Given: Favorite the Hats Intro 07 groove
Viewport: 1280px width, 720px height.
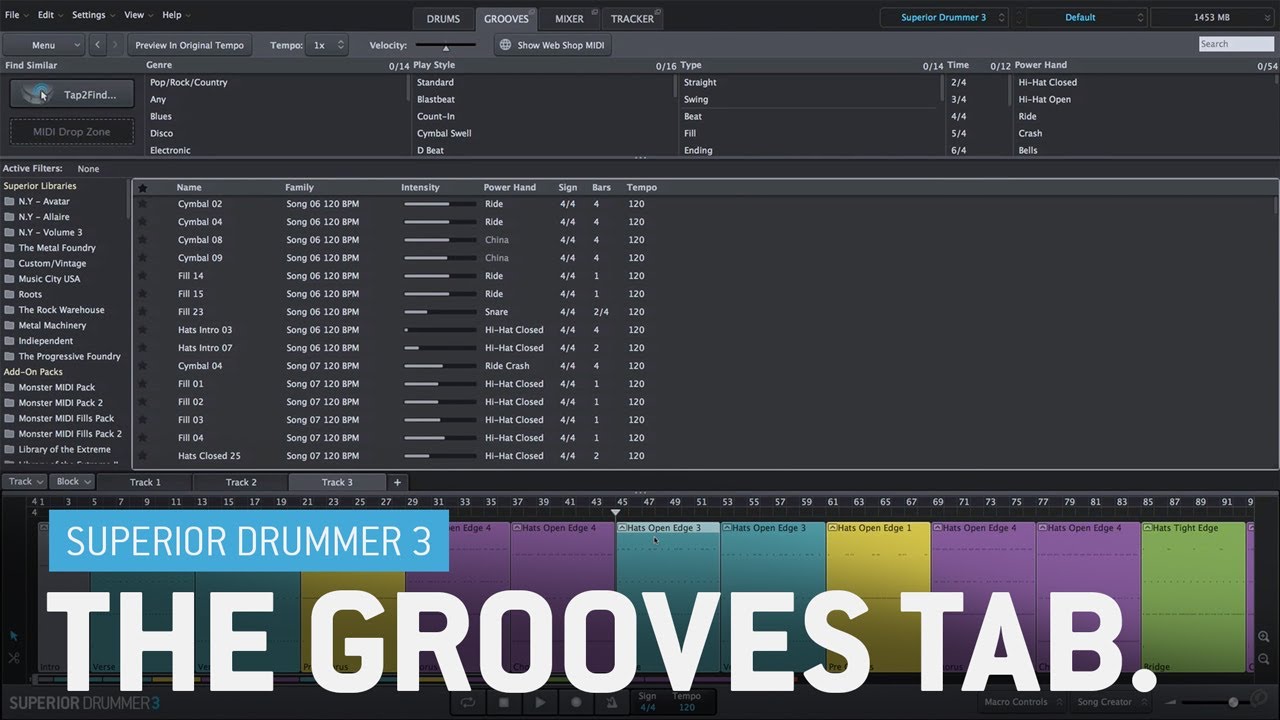Looking at the screenshot, I should point(142,348).
